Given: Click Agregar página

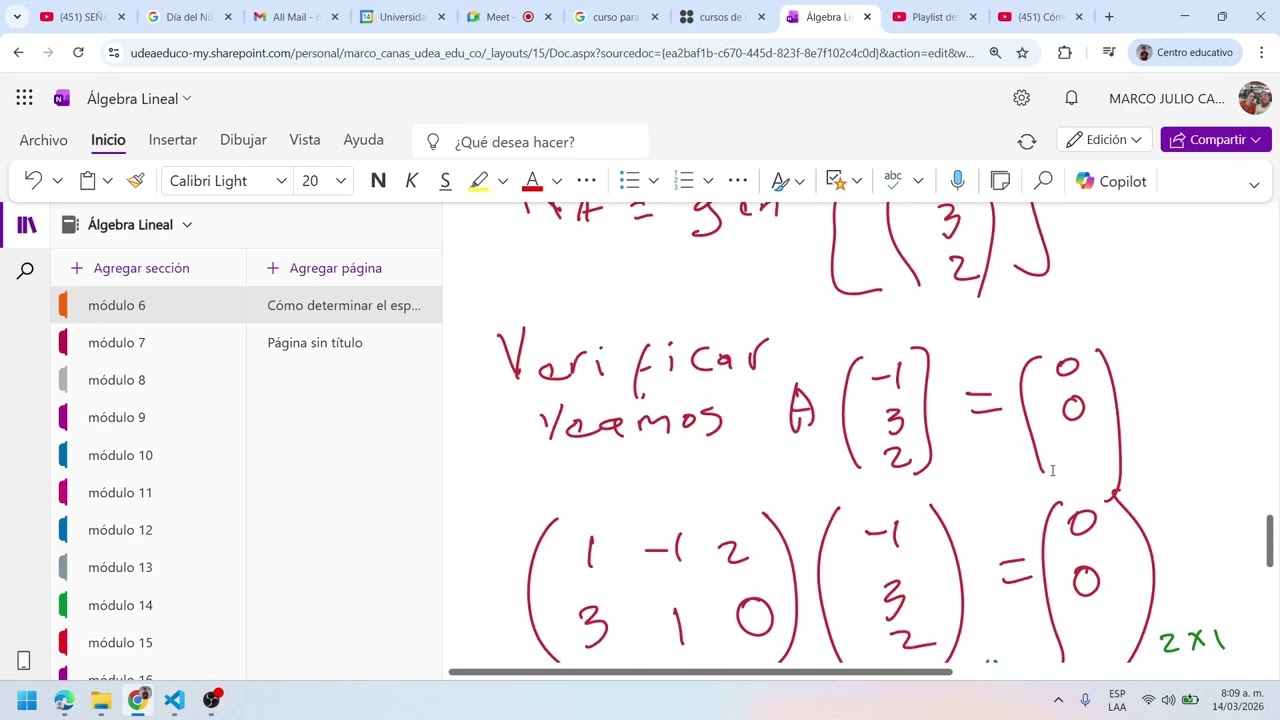Looking at the screenshot, I should pos(325,268).
